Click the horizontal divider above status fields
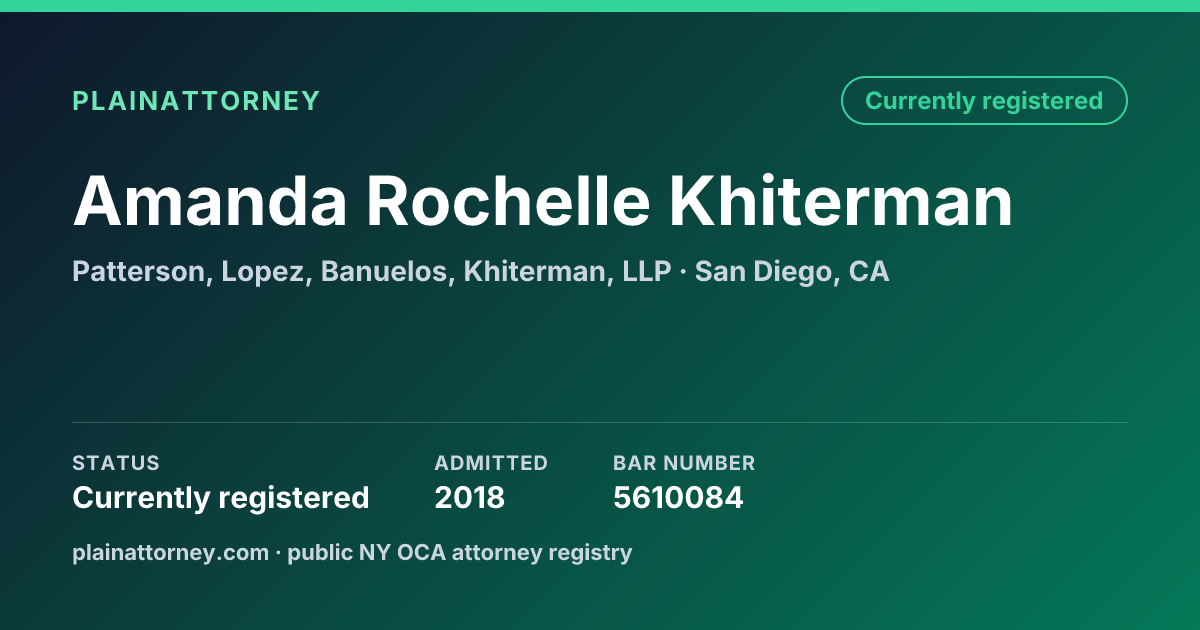This screenshot has height=630, width=1200. (x=600, y=422)
